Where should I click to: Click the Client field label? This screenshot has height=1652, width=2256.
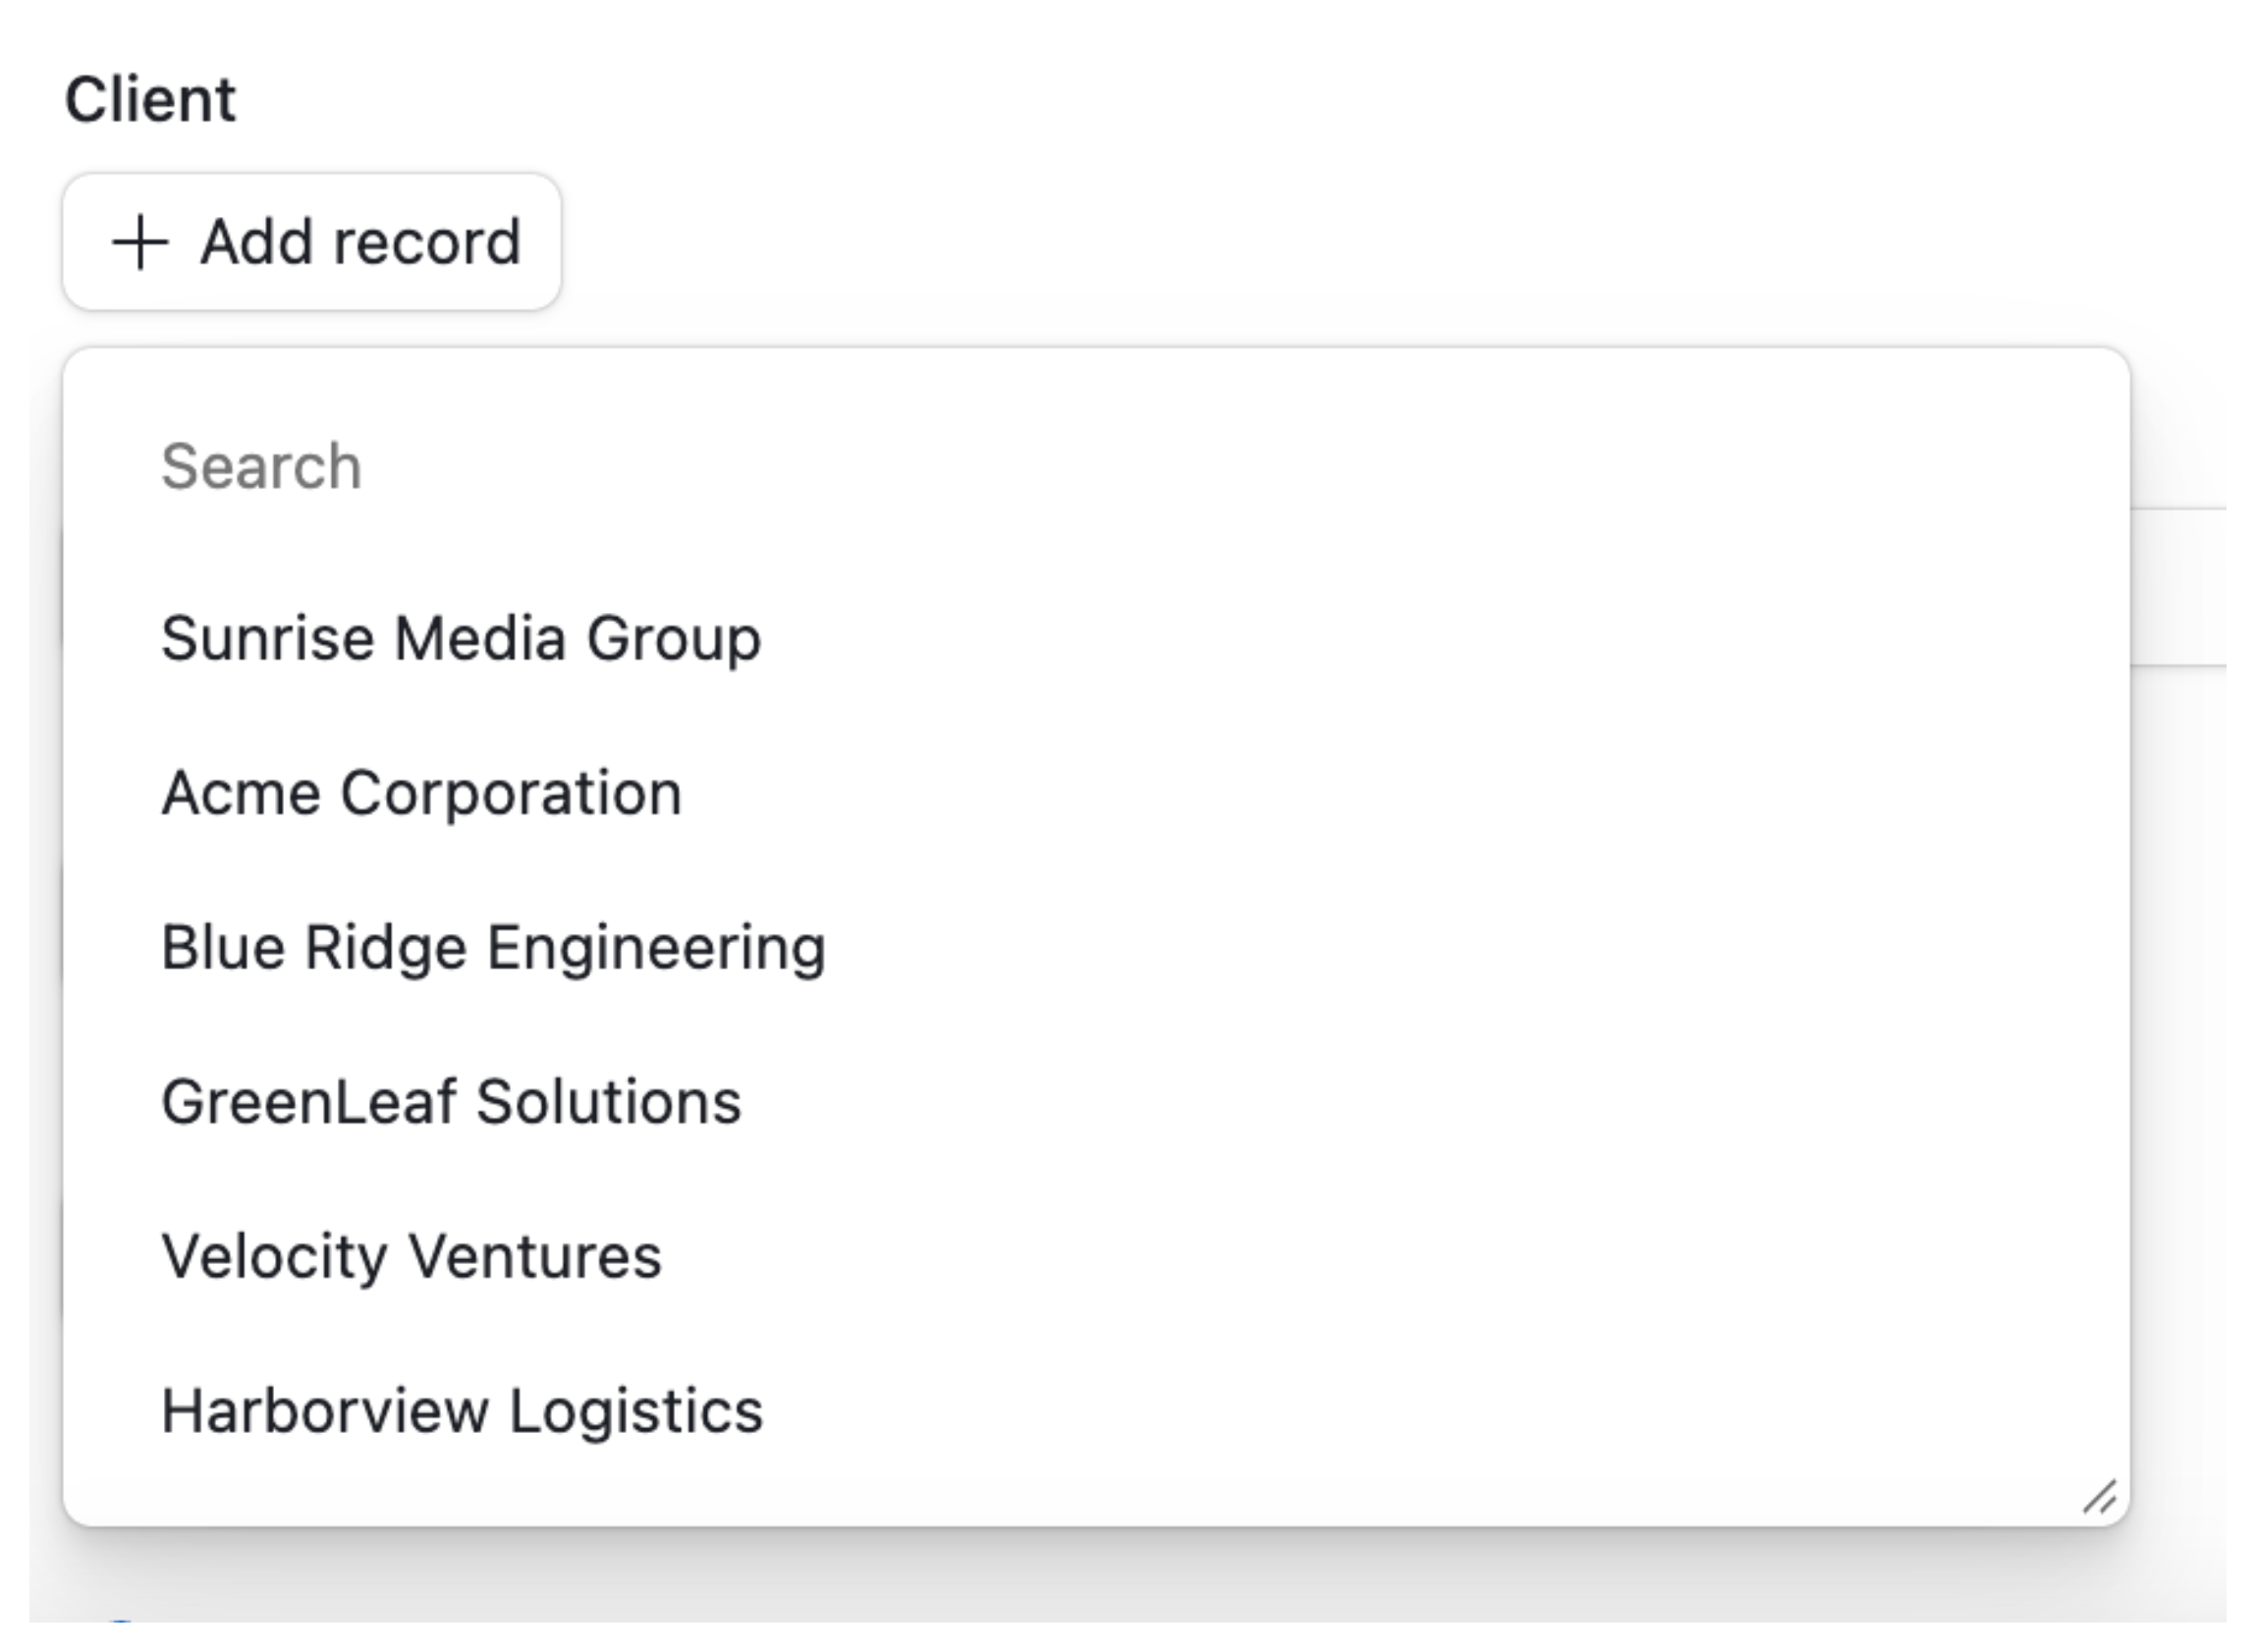[152, 96]
